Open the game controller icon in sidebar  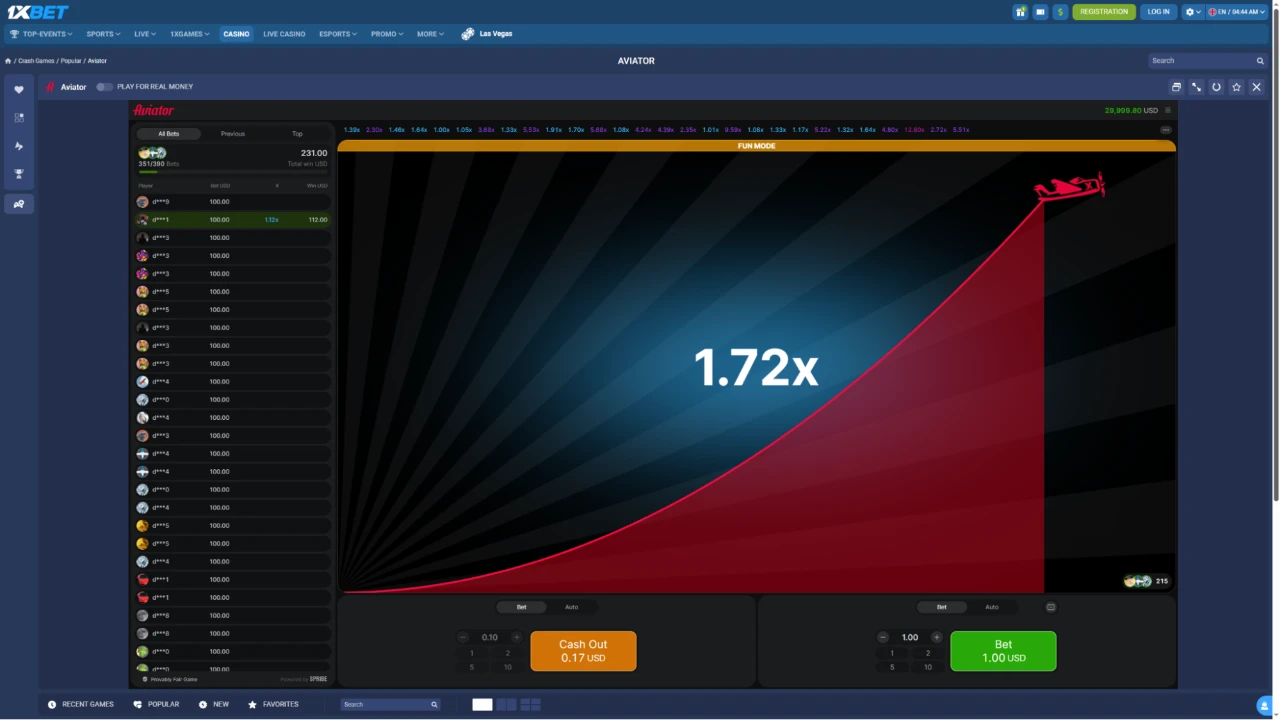[x=19, y=204]
